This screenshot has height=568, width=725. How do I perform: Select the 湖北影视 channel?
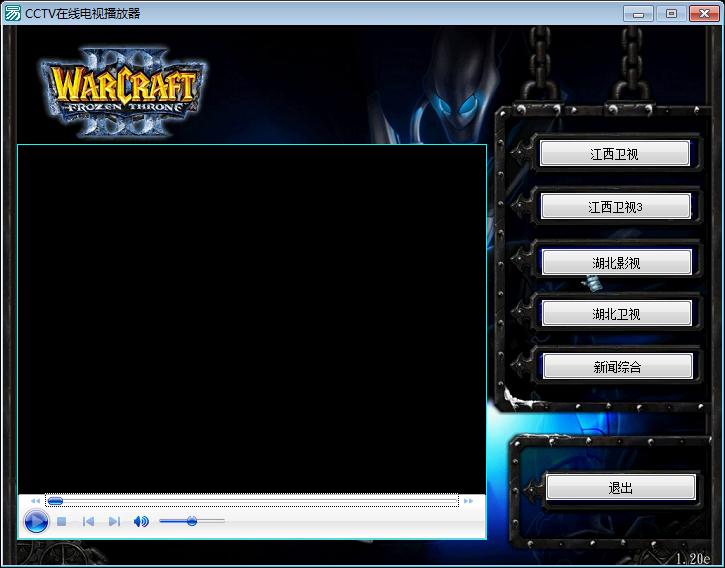tap(616, 262)
